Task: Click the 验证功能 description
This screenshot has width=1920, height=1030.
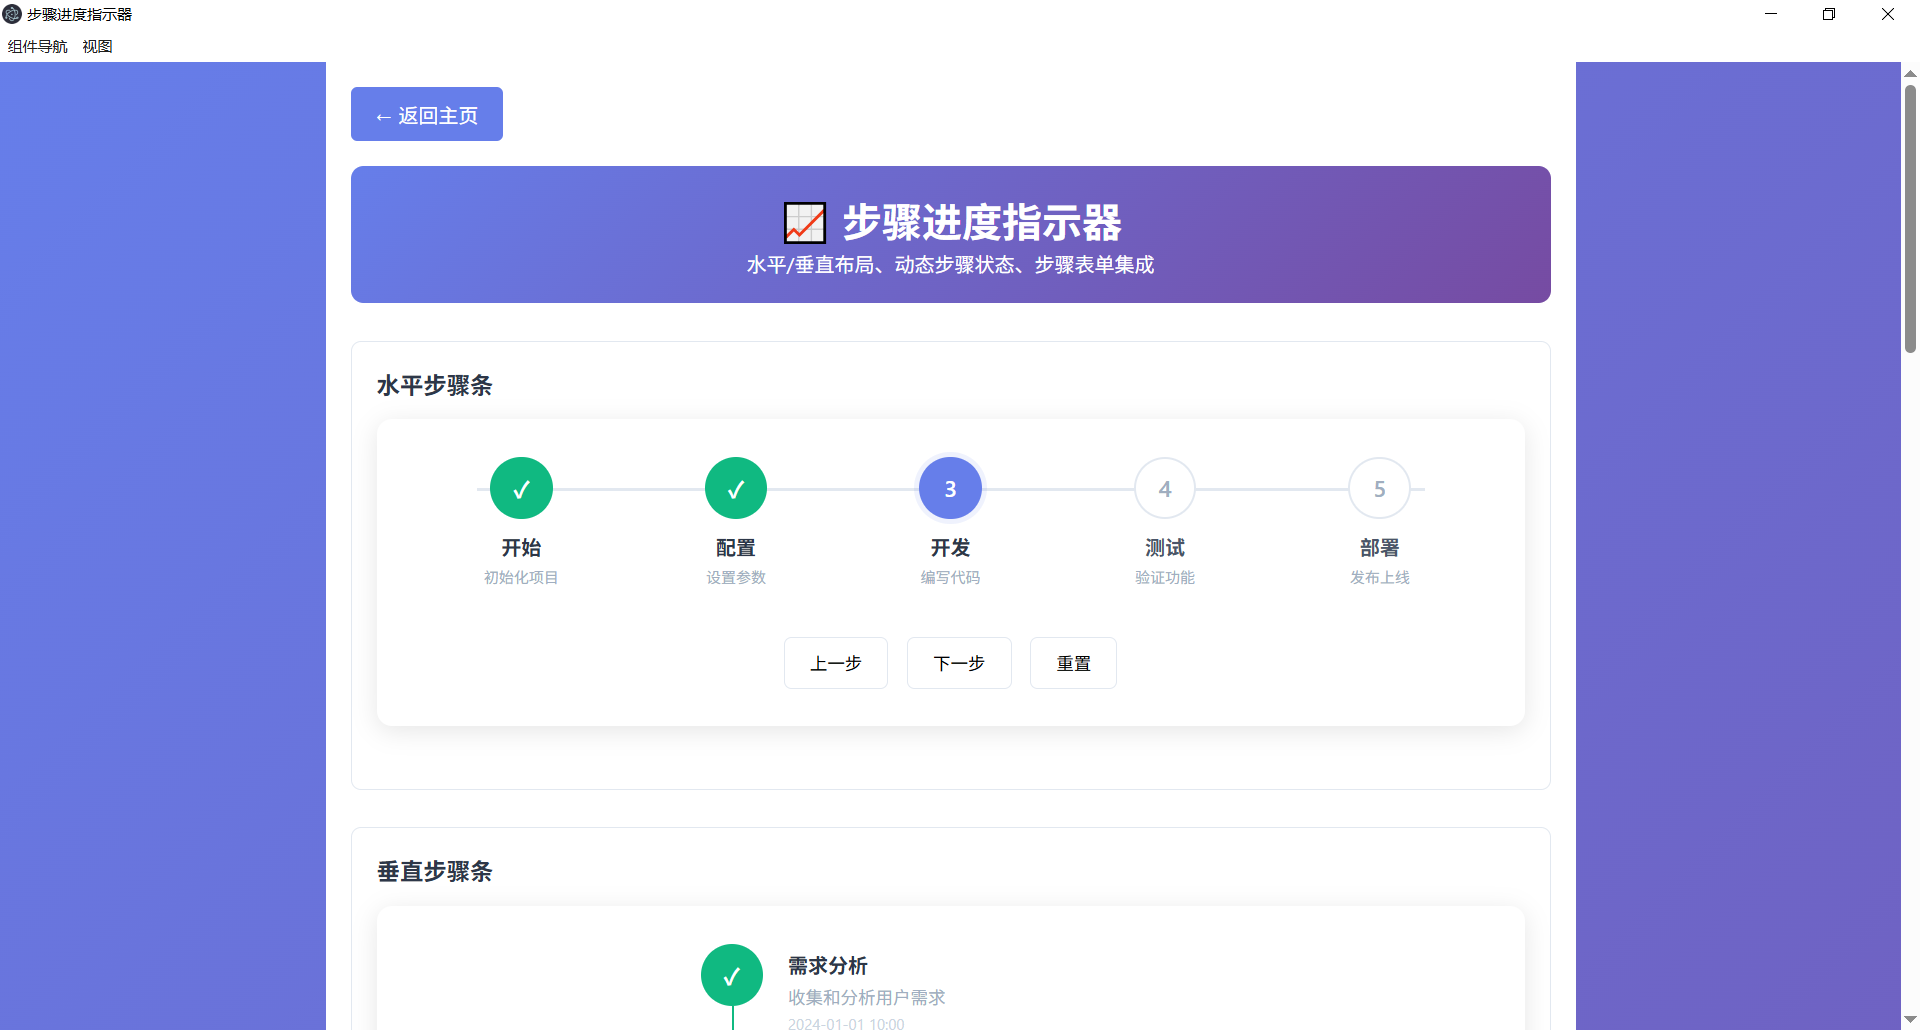Action: pyautogui.click(x=1165, y=577)
